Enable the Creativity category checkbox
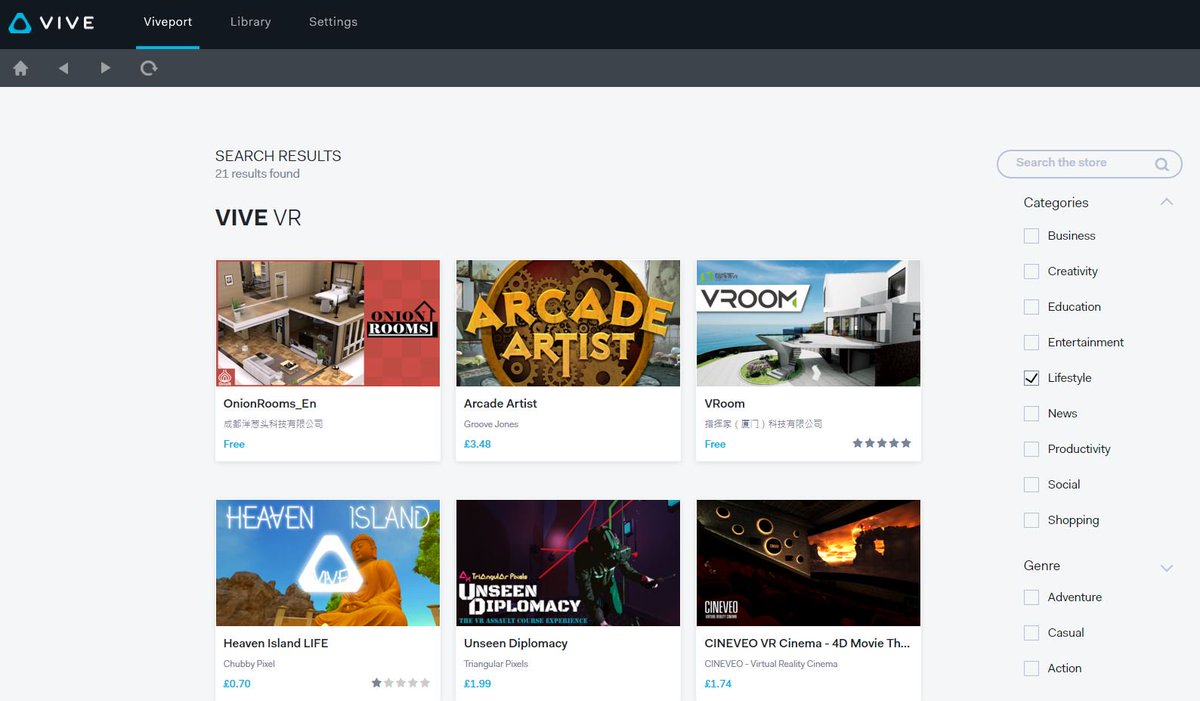This screenshot has width=1200, height=701. [x=1031, y=272]
